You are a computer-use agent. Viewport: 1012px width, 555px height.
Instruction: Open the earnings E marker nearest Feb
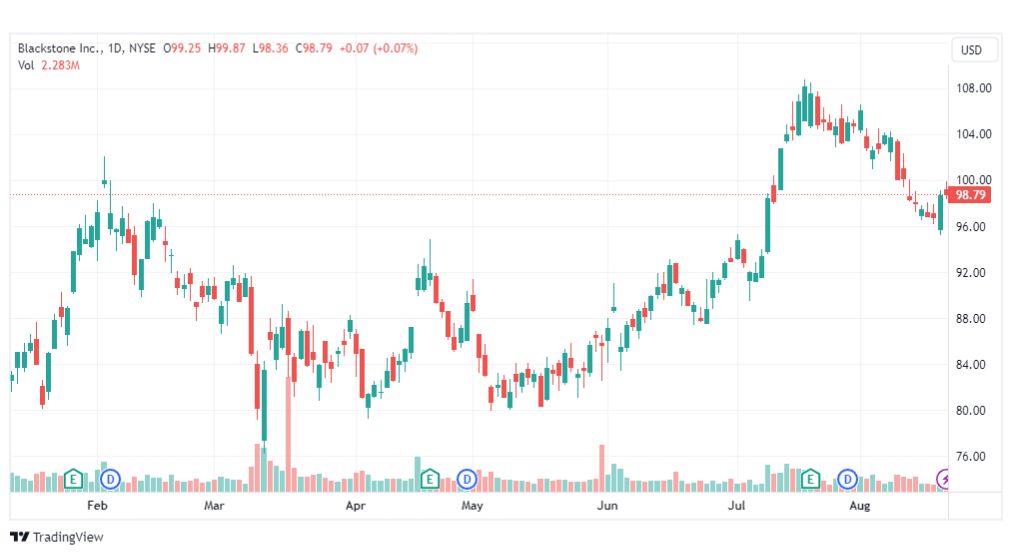(x=73, y=479)
